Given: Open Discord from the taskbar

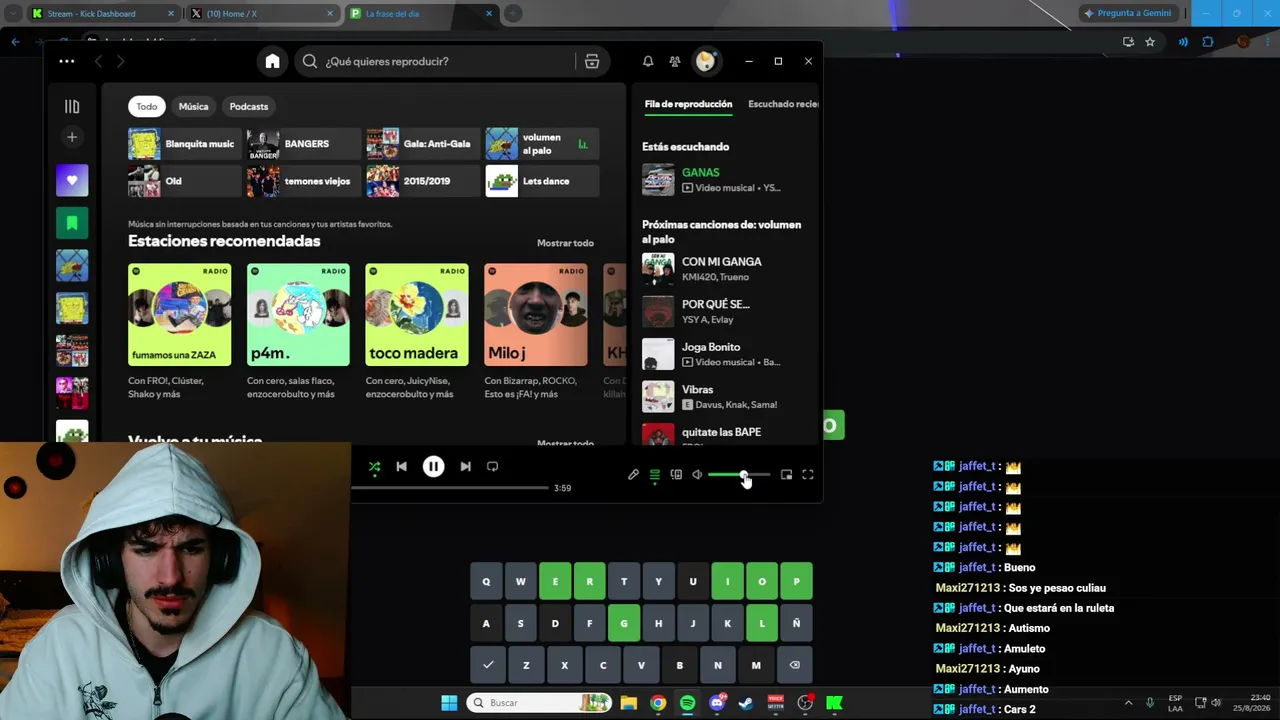Looking at the screenshot, I should click(x=717, y=703).
